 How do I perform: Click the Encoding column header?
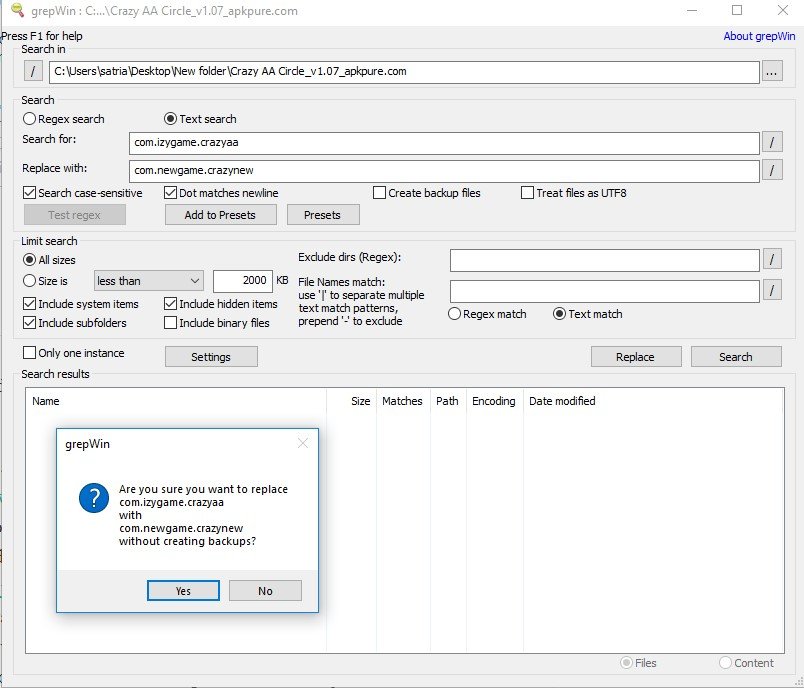(494, 401)
